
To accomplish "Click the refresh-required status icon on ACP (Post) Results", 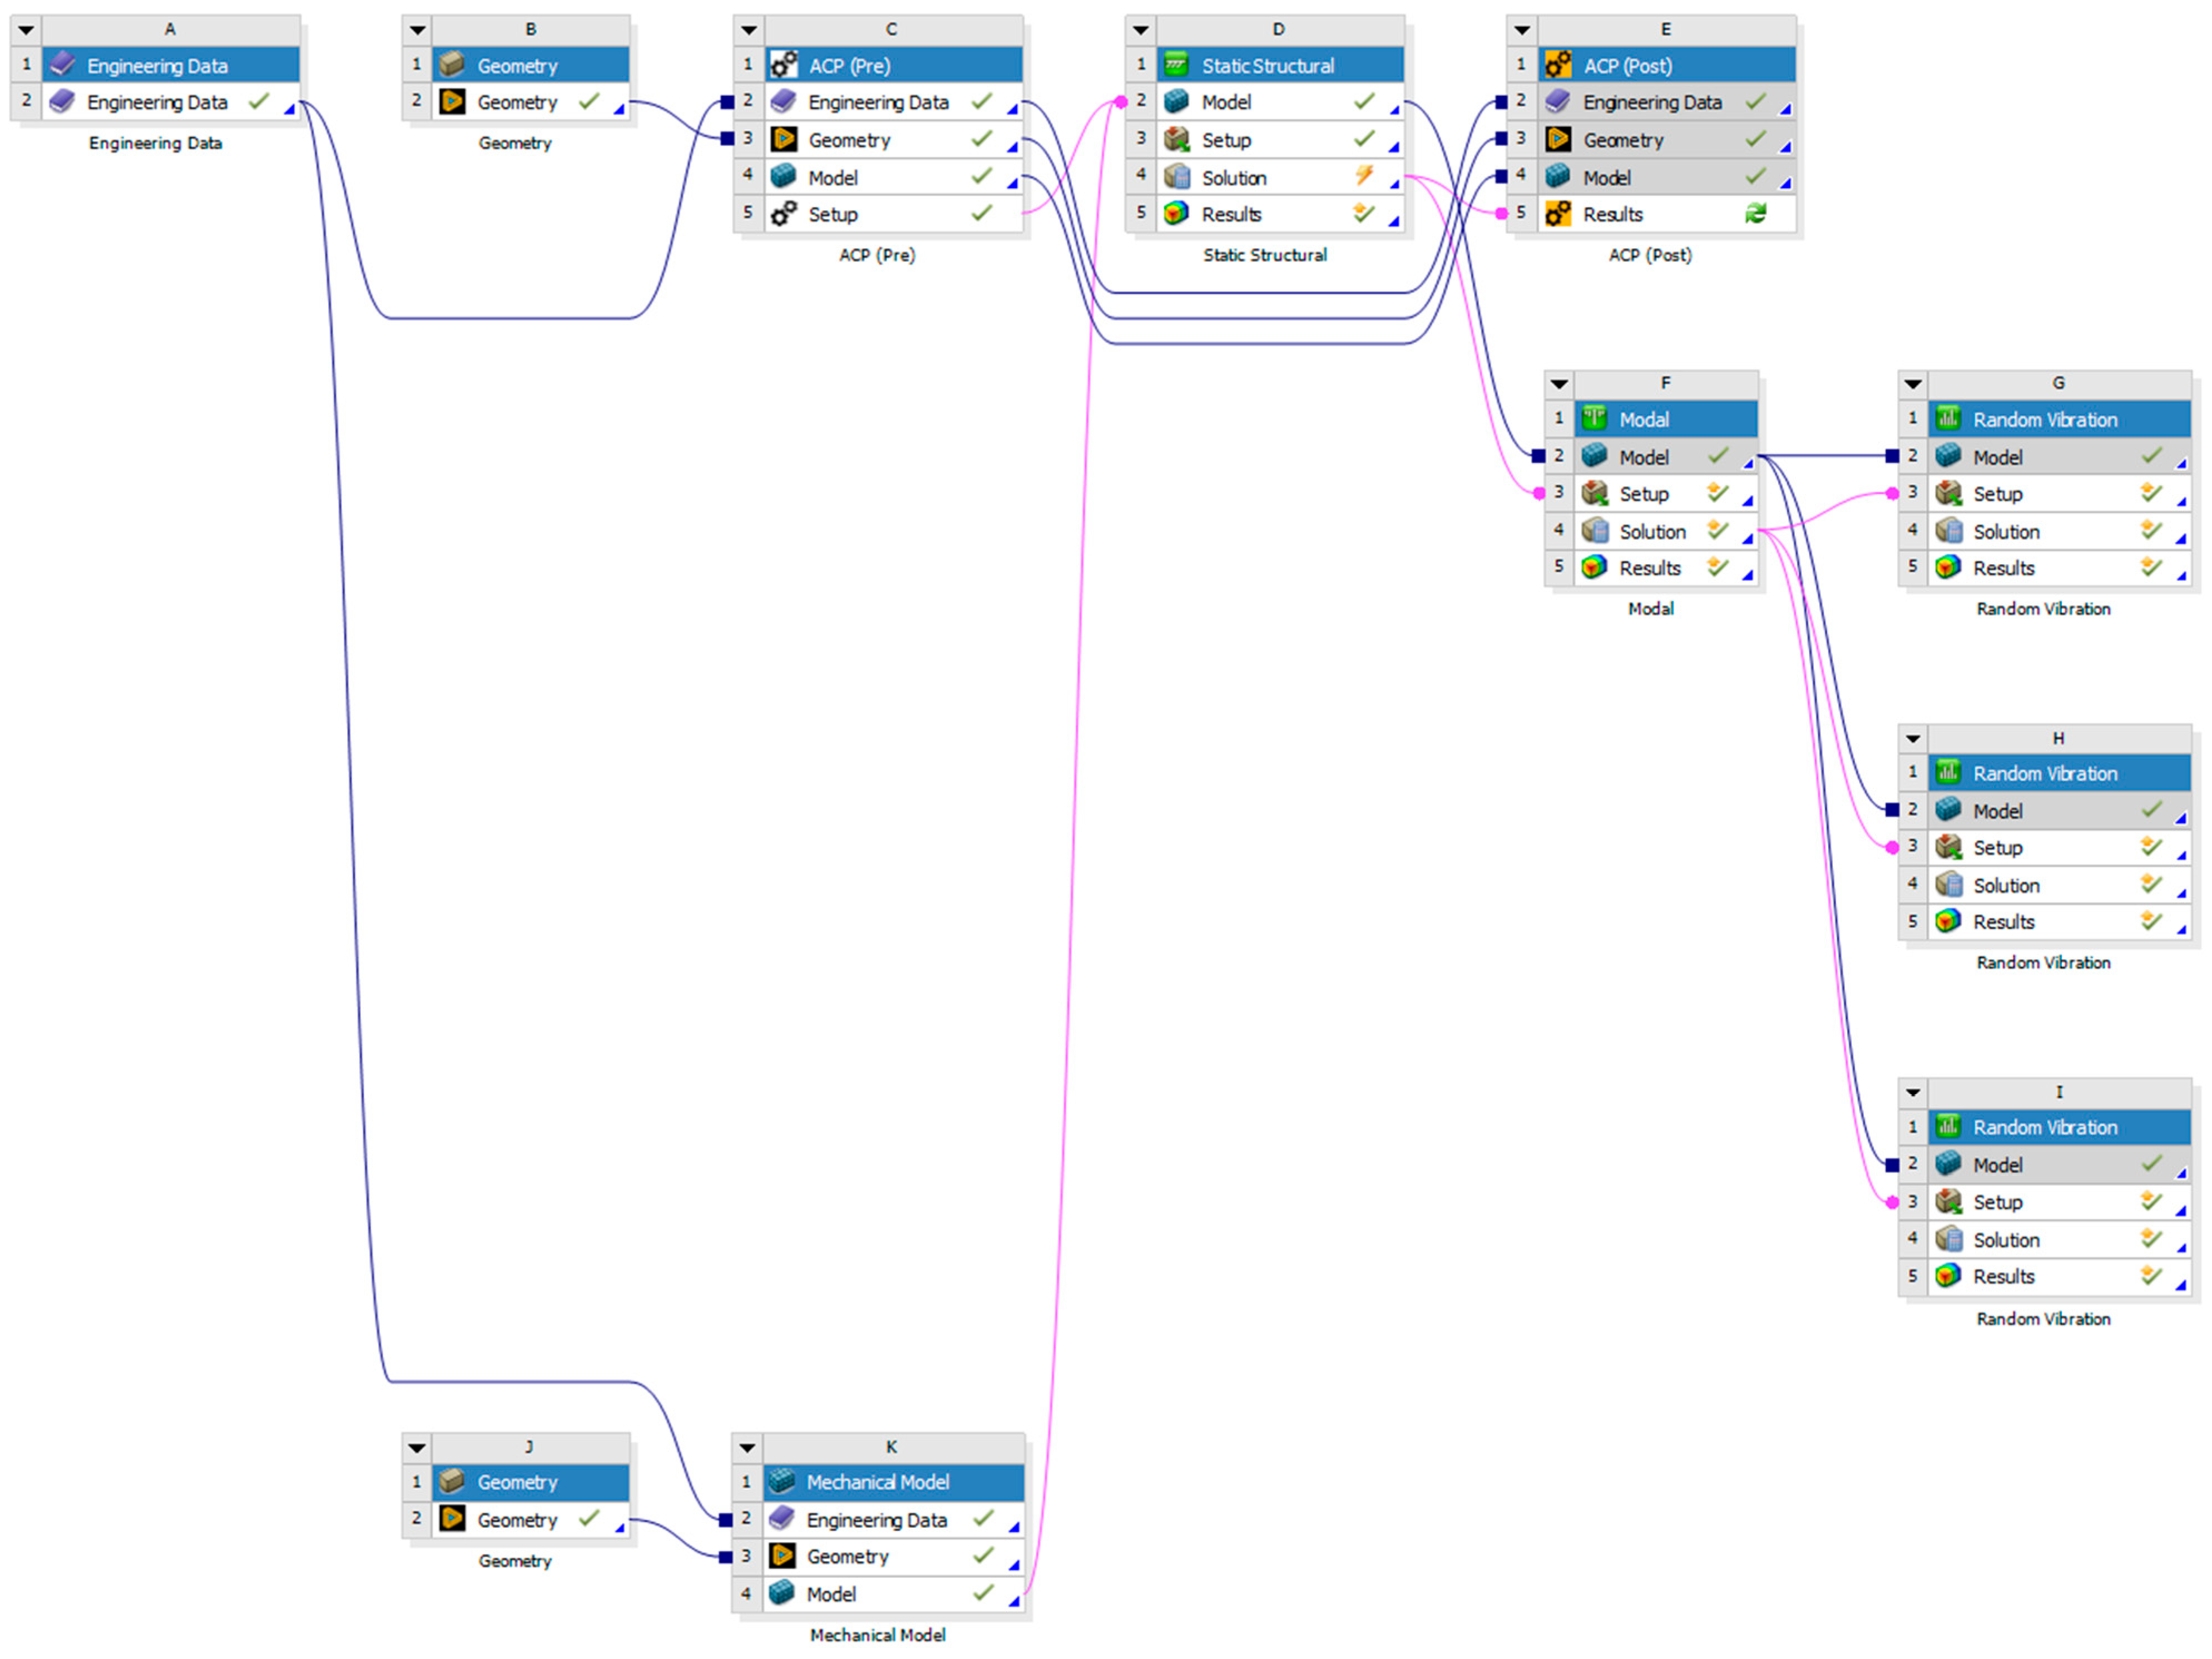I will 1755,214.
